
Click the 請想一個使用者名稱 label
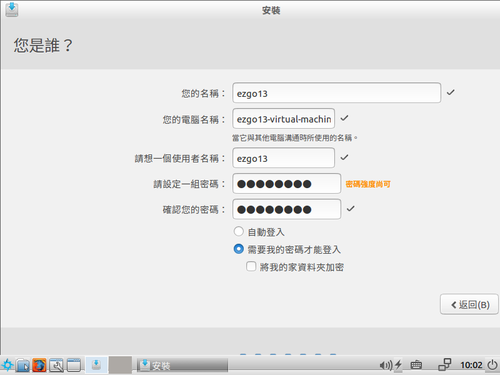[180, 158]
